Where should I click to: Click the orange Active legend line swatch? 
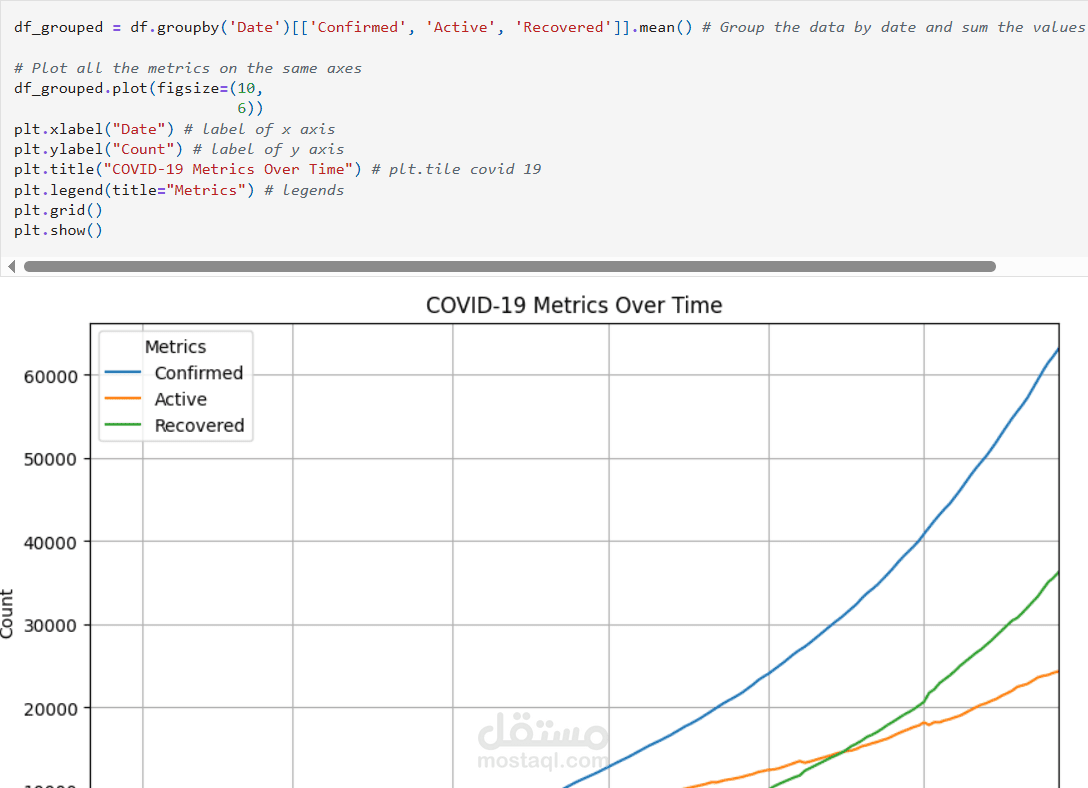[123, 399]
